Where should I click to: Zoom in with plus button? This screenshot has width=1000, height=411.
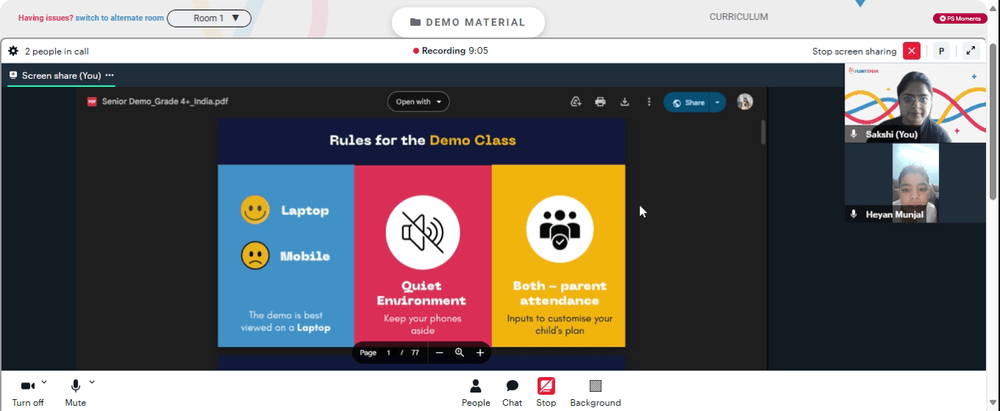(480, 352)
